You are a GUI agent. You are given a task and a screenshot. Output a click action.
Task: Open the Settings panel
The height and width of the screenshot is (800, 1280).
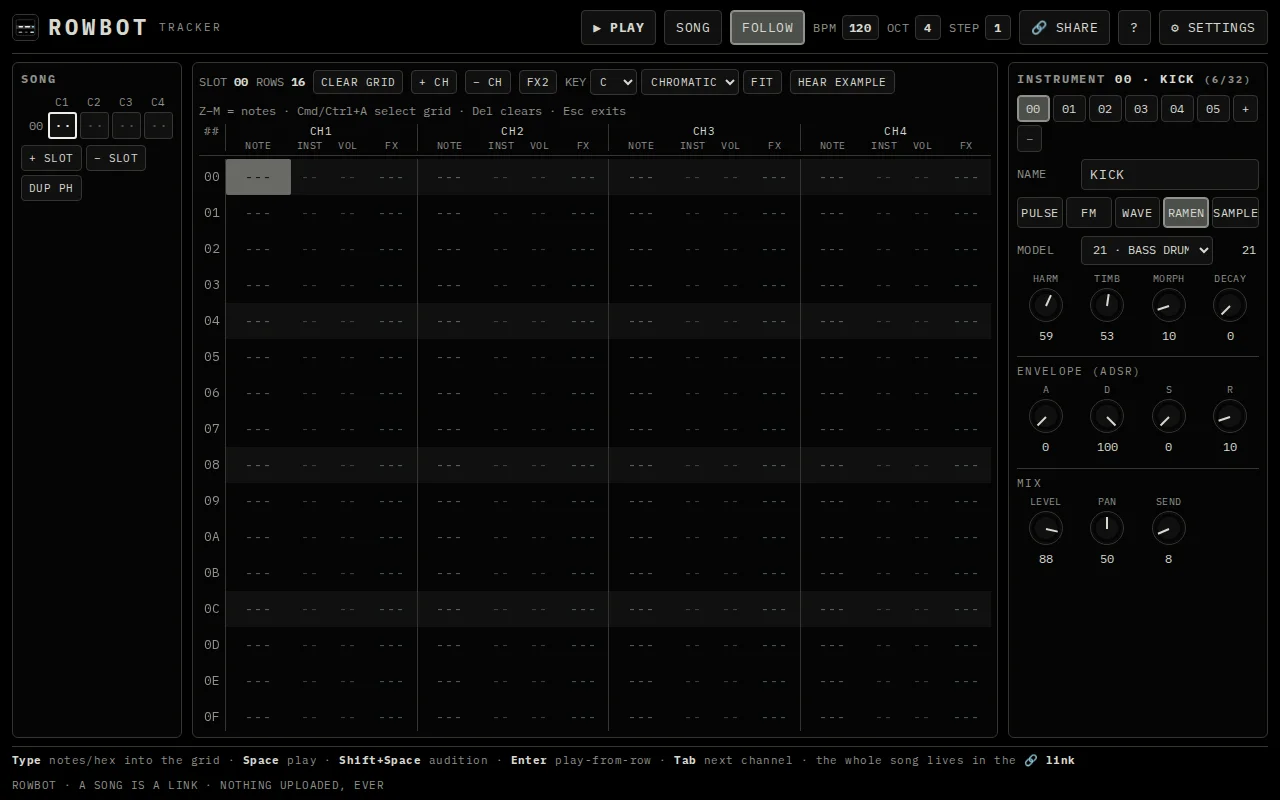pyautogui.click(x=1213, y=28)
